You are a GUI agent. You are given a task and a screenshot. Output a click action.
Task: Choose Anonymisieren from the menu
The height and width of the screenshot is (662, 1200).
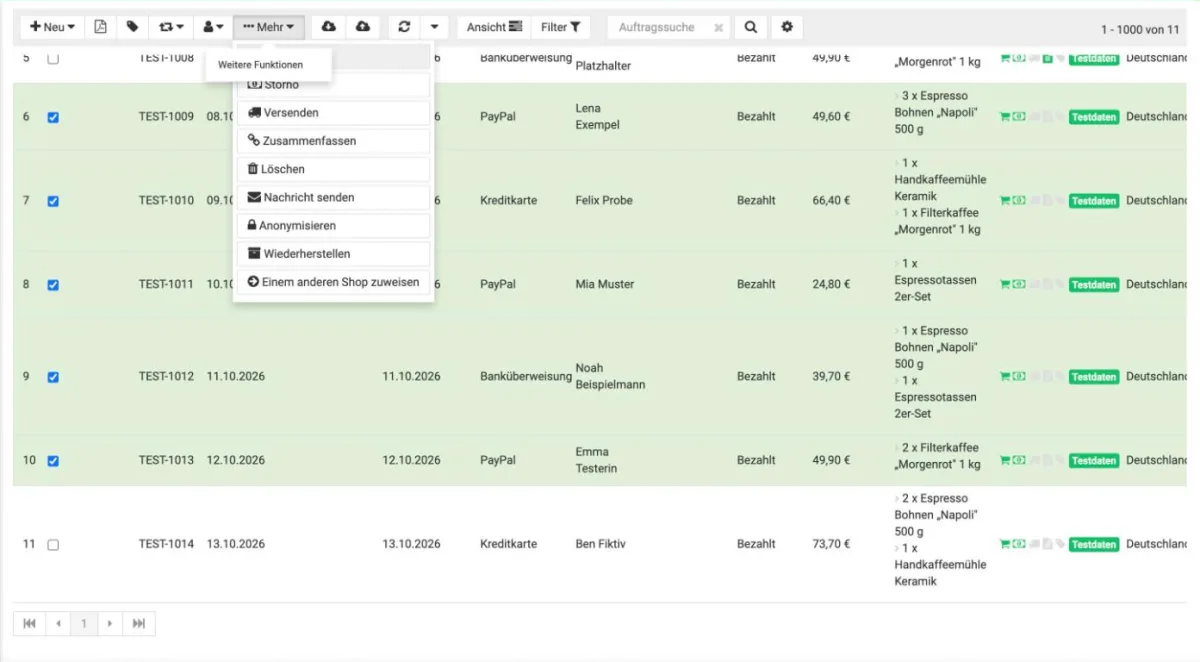333,226
